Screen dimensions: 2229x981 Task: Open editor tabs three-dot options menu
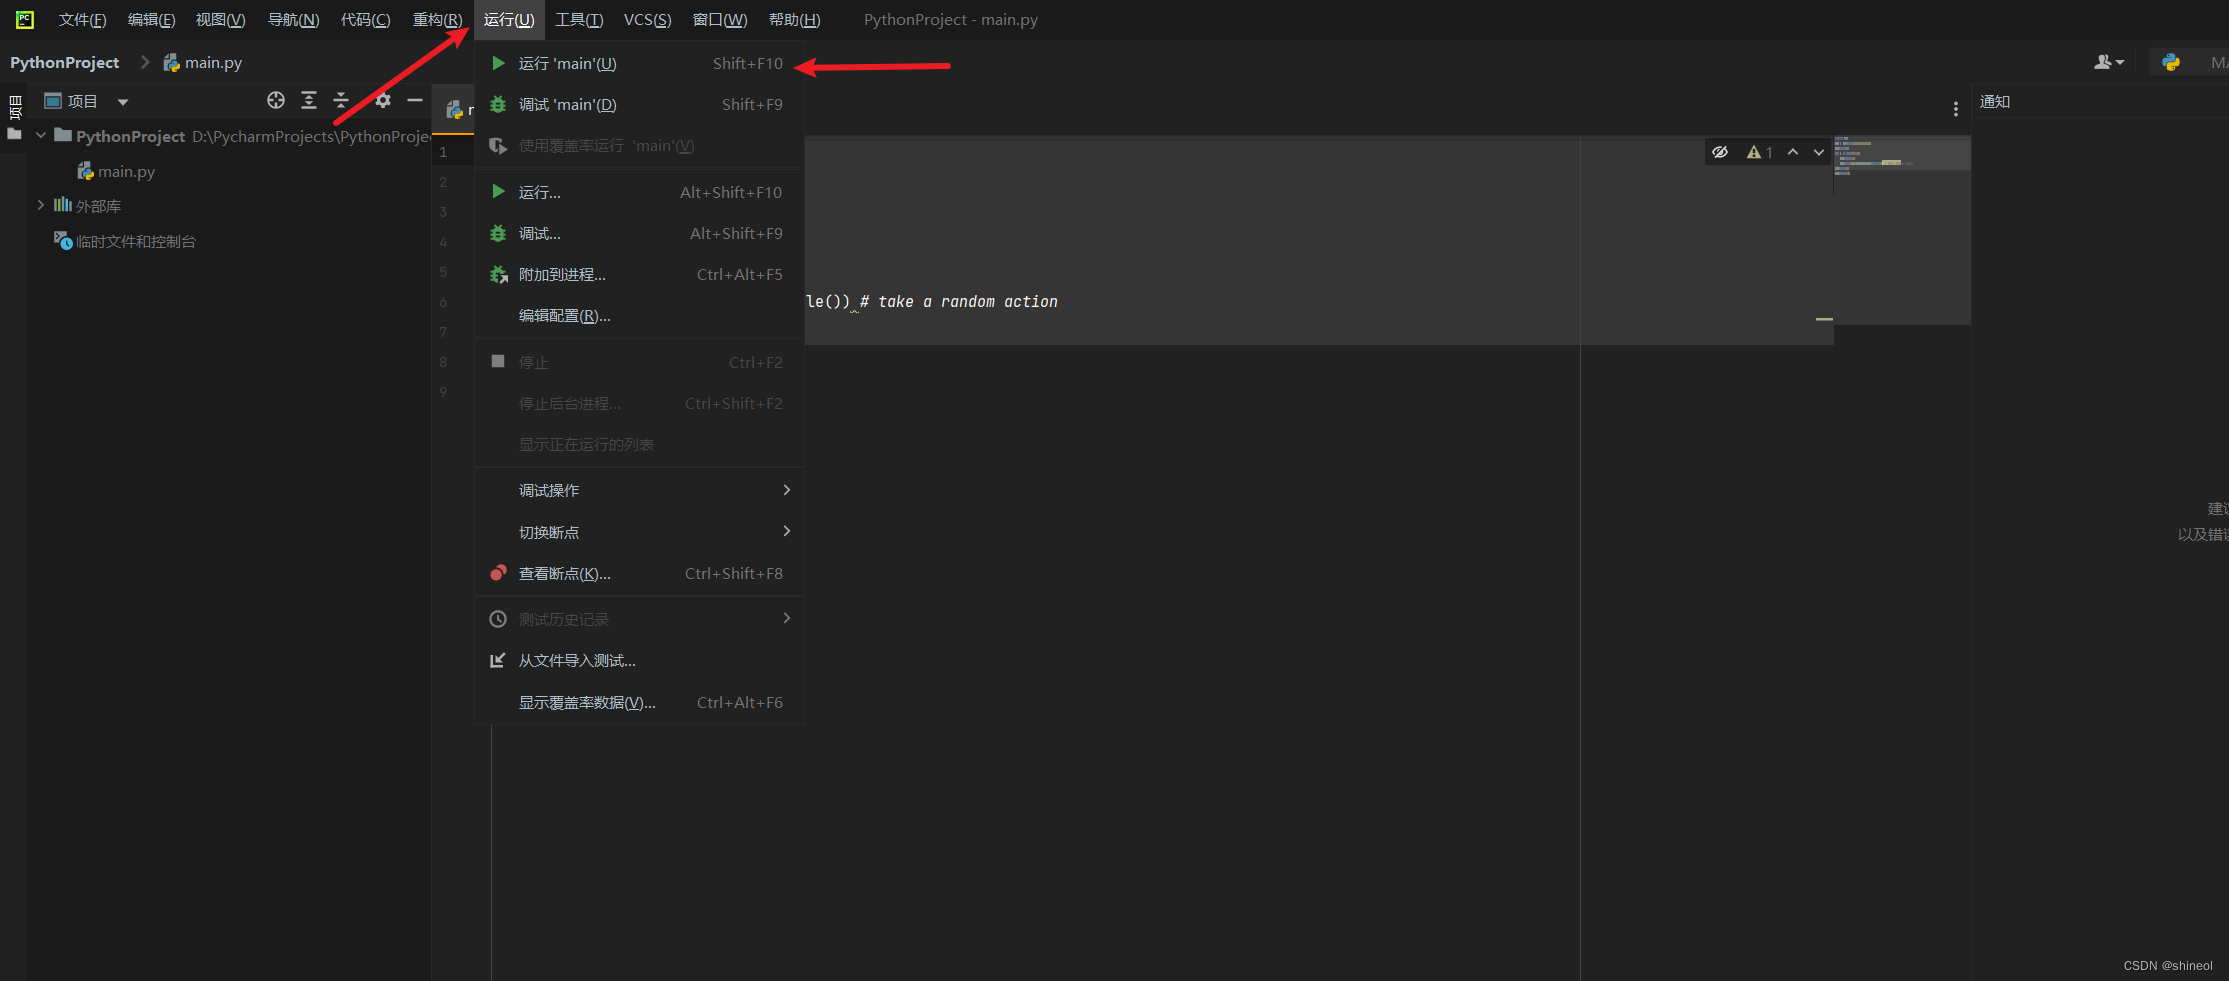[x=1956, y=109]
